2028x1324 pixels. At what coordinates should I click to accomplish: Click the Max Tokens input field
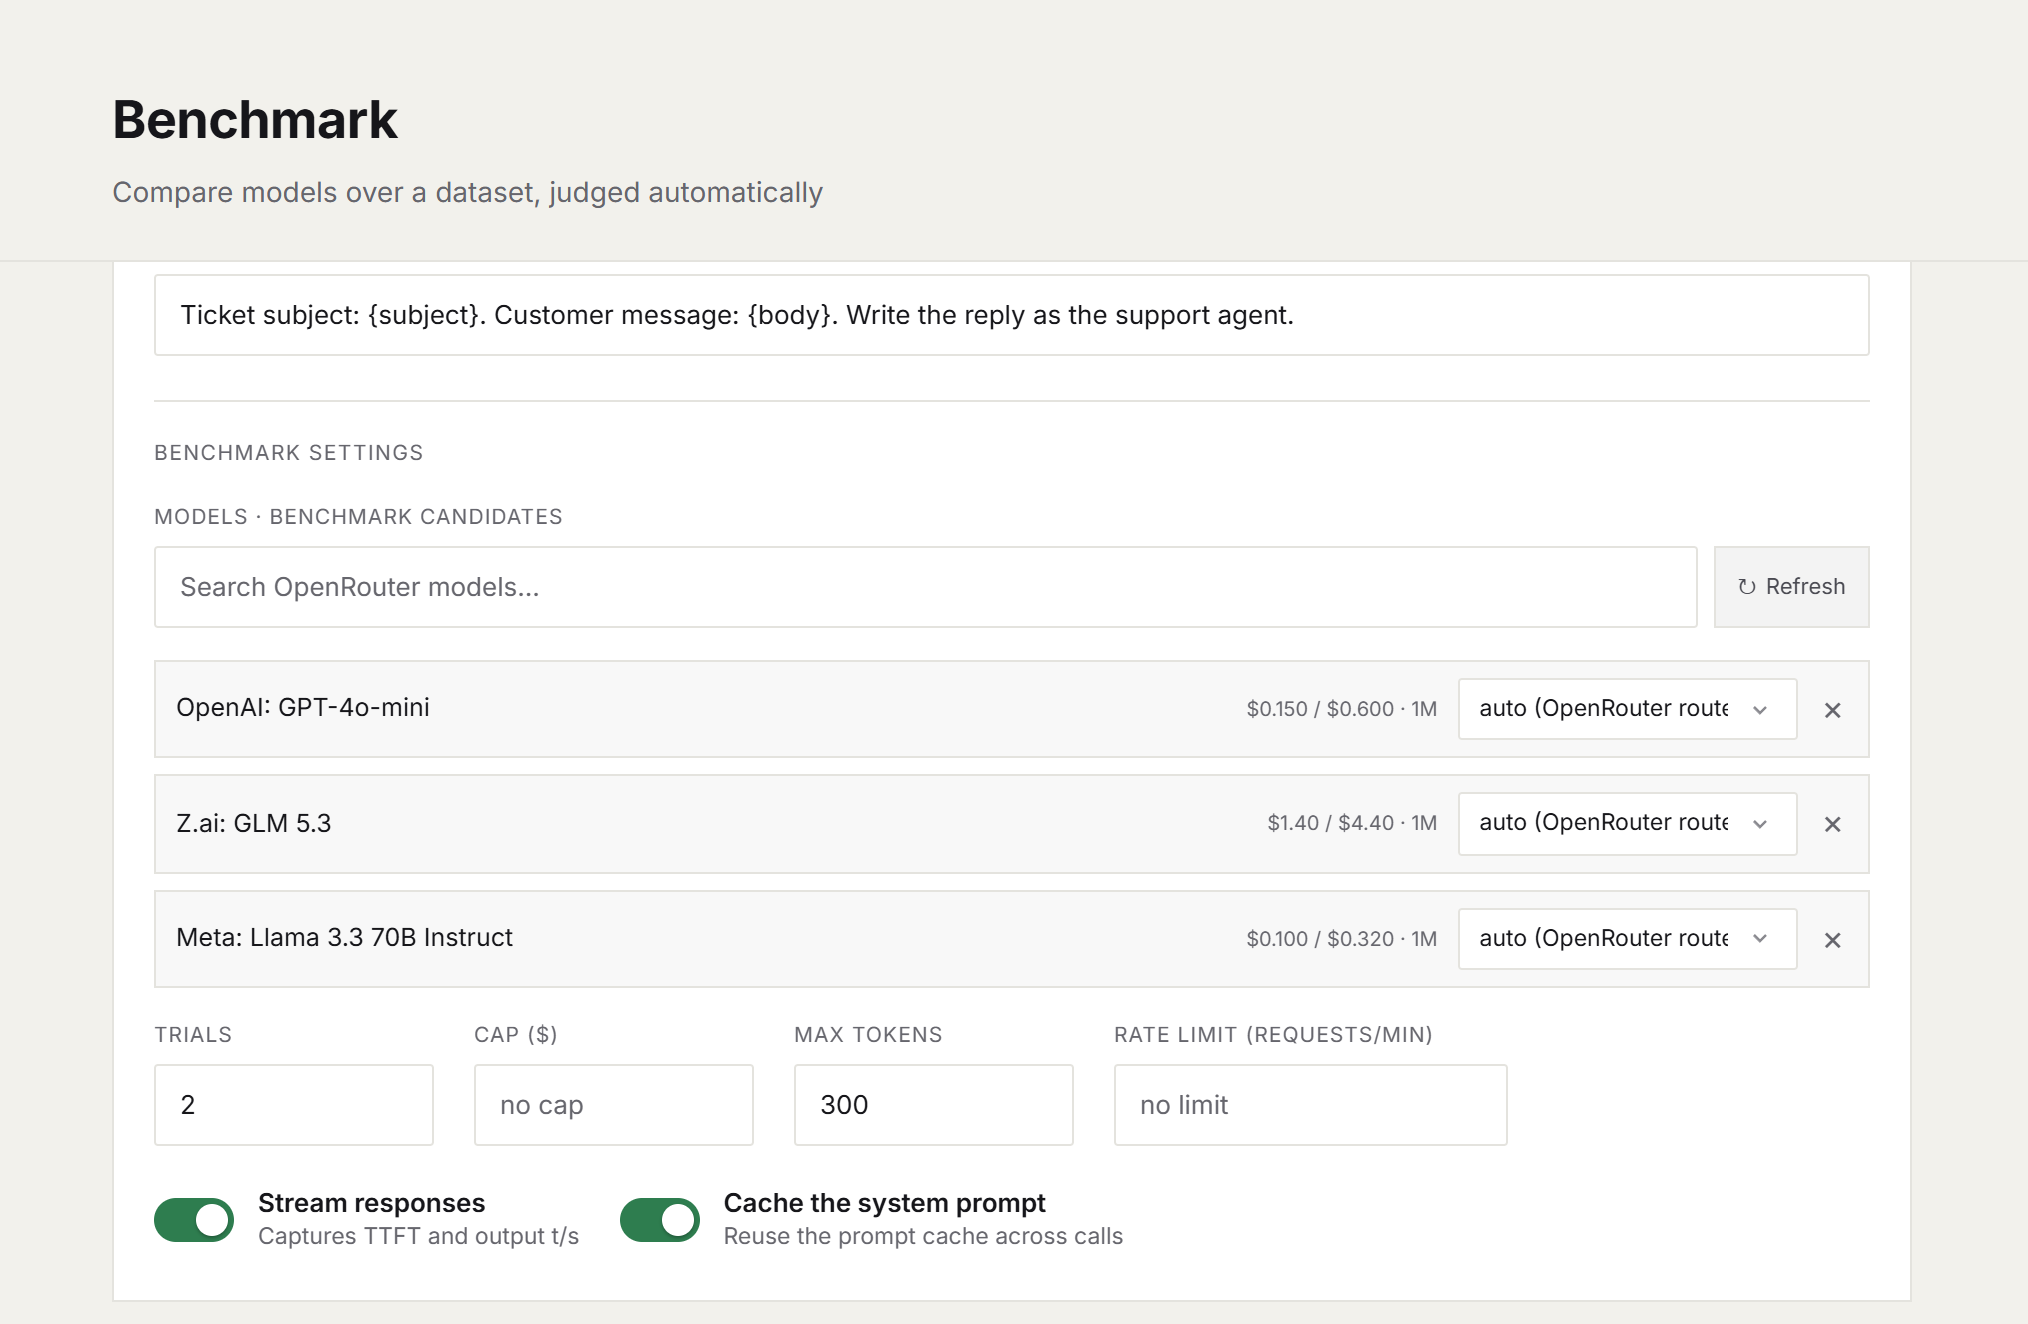(934, 1105)
